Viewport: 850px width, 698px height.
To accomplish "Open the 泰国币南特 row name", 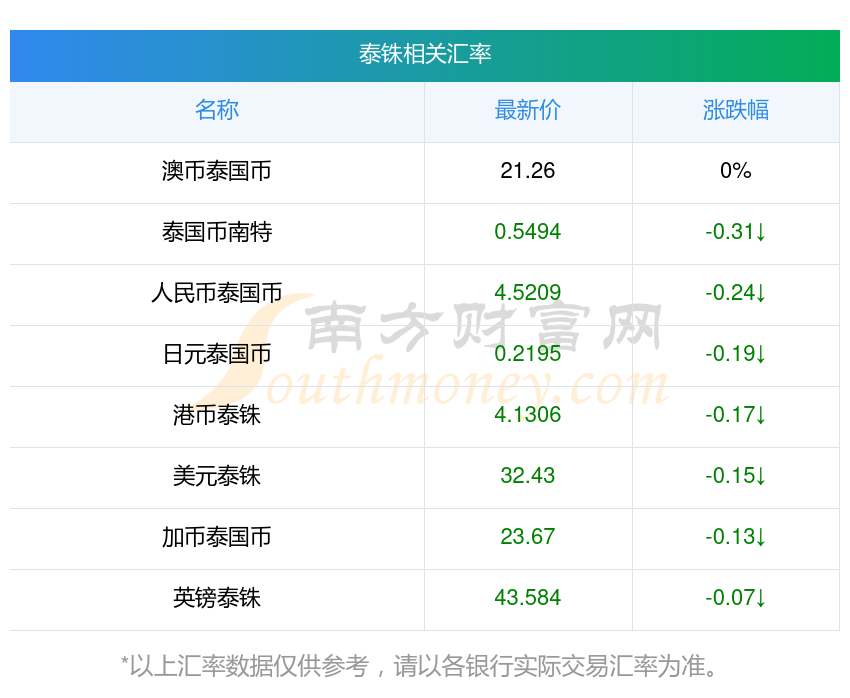I will coord(217,232).
